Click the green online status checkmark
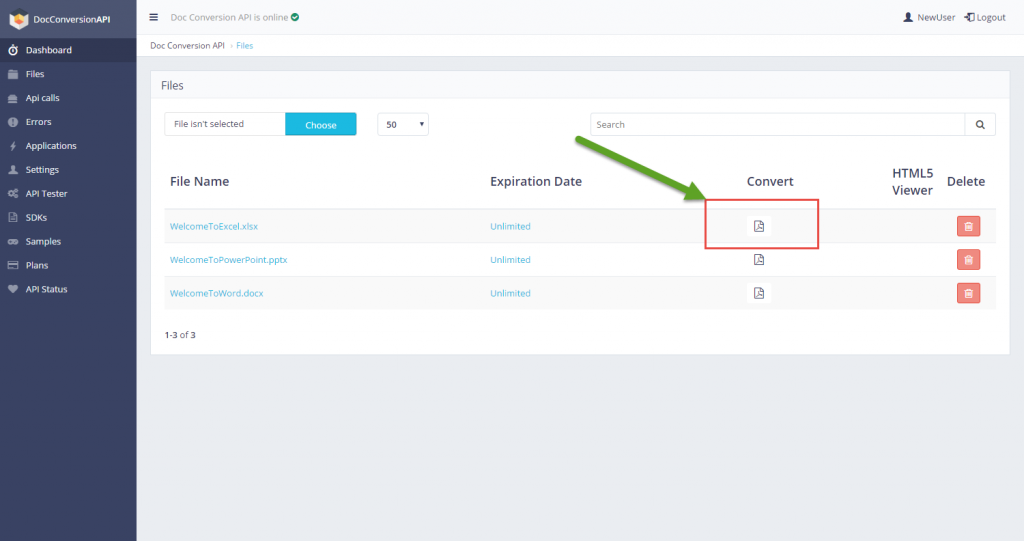Screen dimensions: 1024x541 coord(295,17)
